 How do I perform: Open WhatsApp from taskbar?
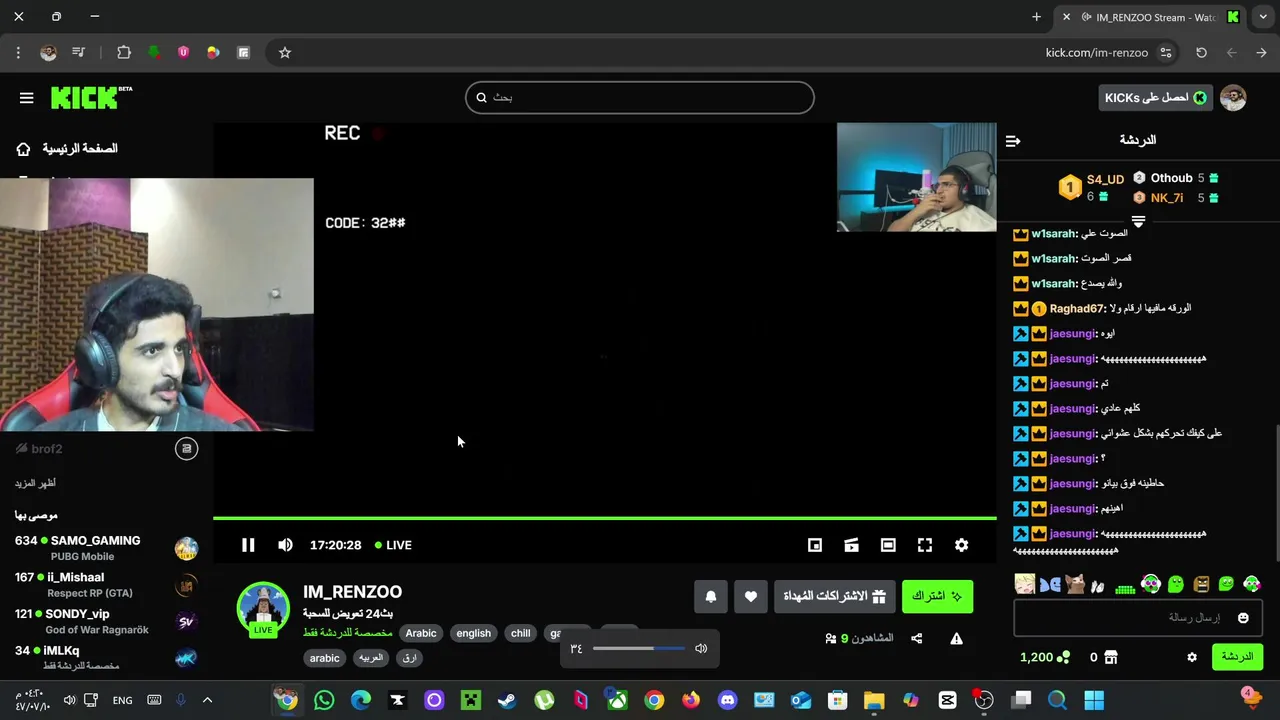click(x=324, y=700)
